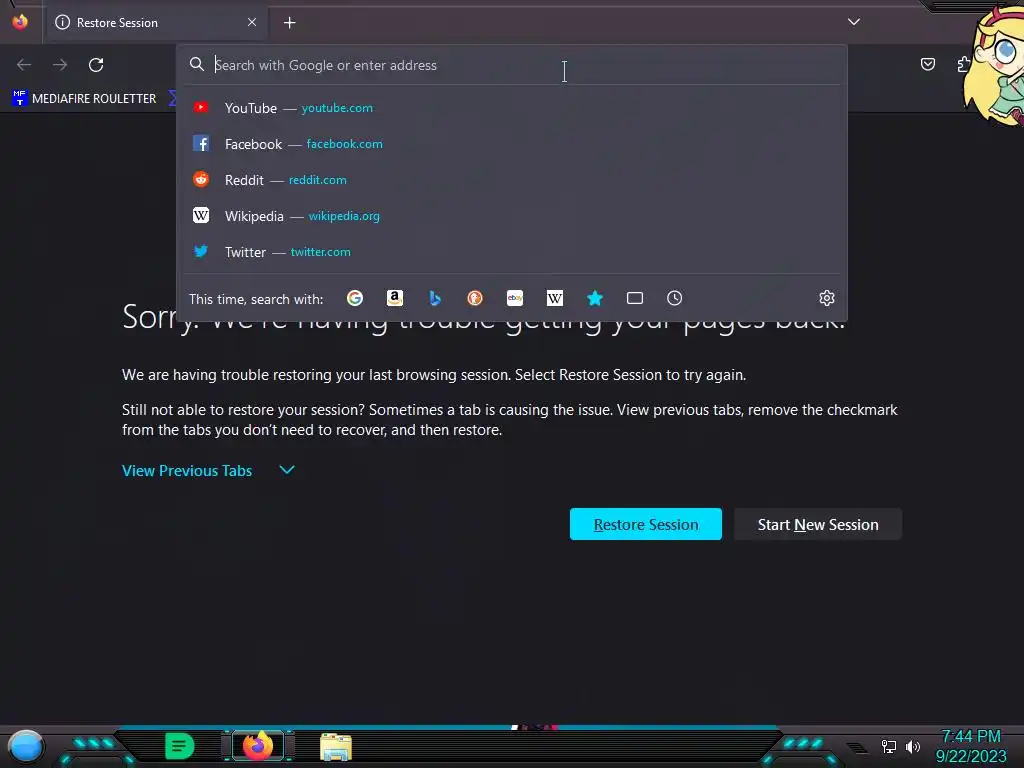
Task: Click the volume speaker tray icon
Action: coord(913,746)
